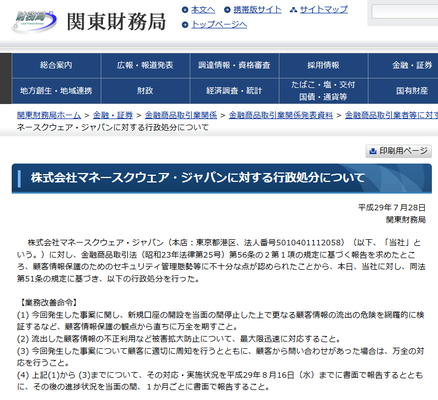The height and width of the screenshot is (400, 438).
Task: Go to トップページへ link
Action: (219, 25)
